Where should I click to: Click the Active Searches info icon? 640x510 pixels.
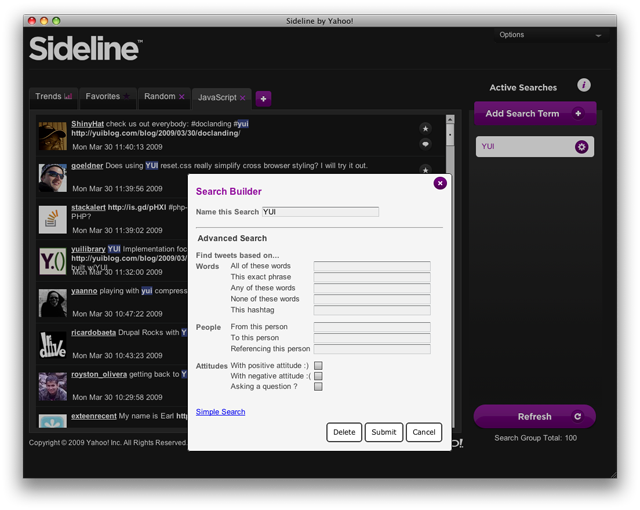pos(584,85)
